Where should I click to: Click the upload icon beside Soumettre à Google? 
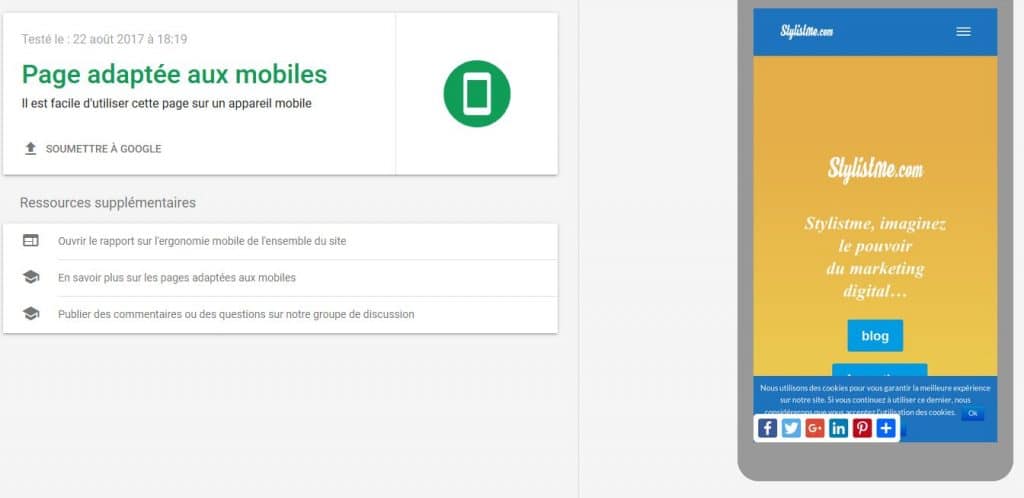30,149
